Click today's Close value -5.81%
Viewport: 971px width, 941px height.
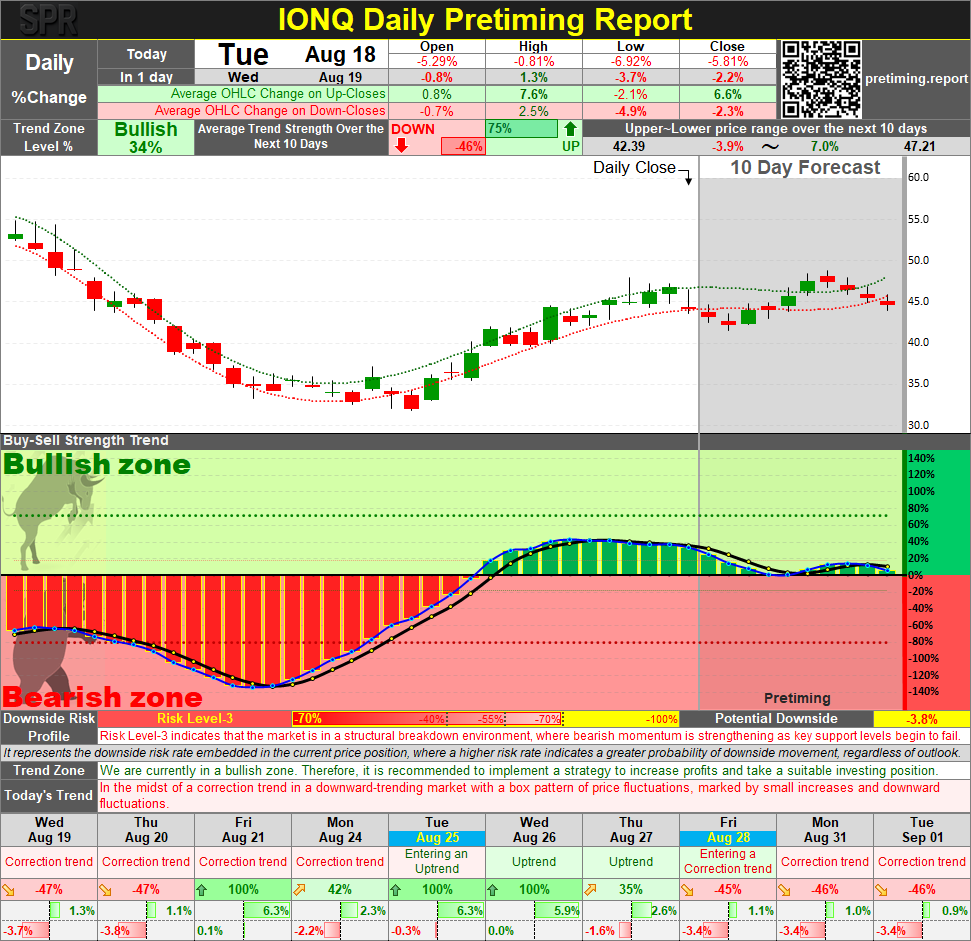click(x=728, y=61)
